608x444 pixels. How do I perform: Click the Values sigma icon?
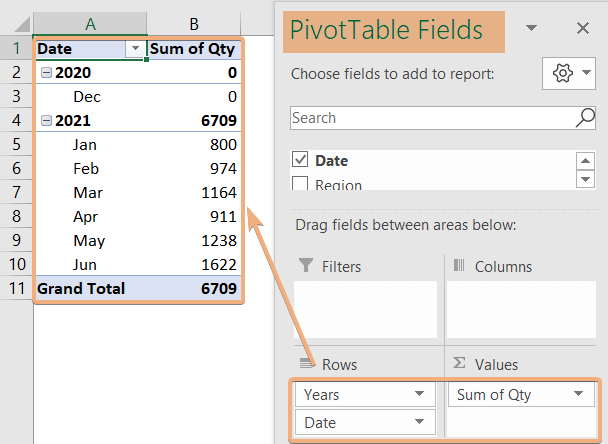459,363
